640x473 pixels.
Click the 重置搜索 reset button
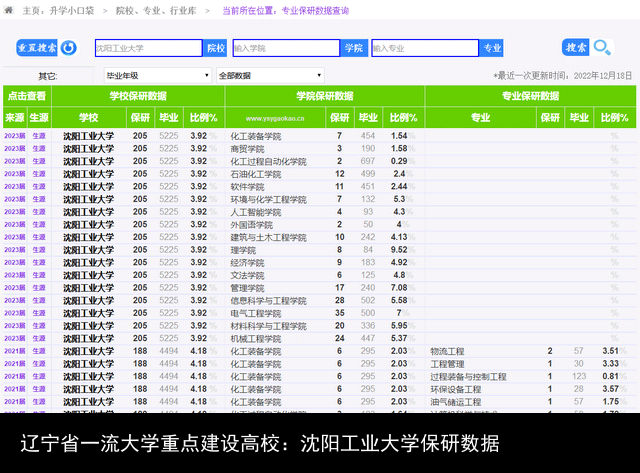pyautogui.click(x=37, y=48)
